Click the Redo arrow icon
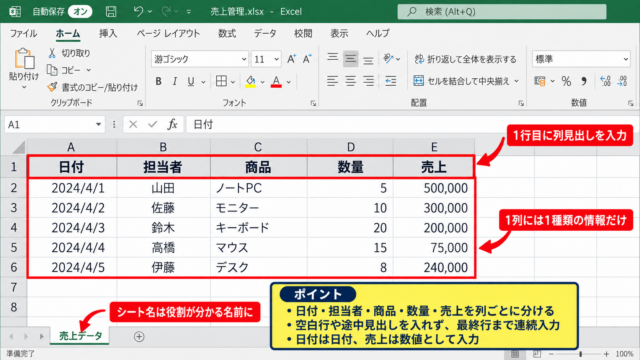This screenshot has height=360, width=640. (166, 11)
